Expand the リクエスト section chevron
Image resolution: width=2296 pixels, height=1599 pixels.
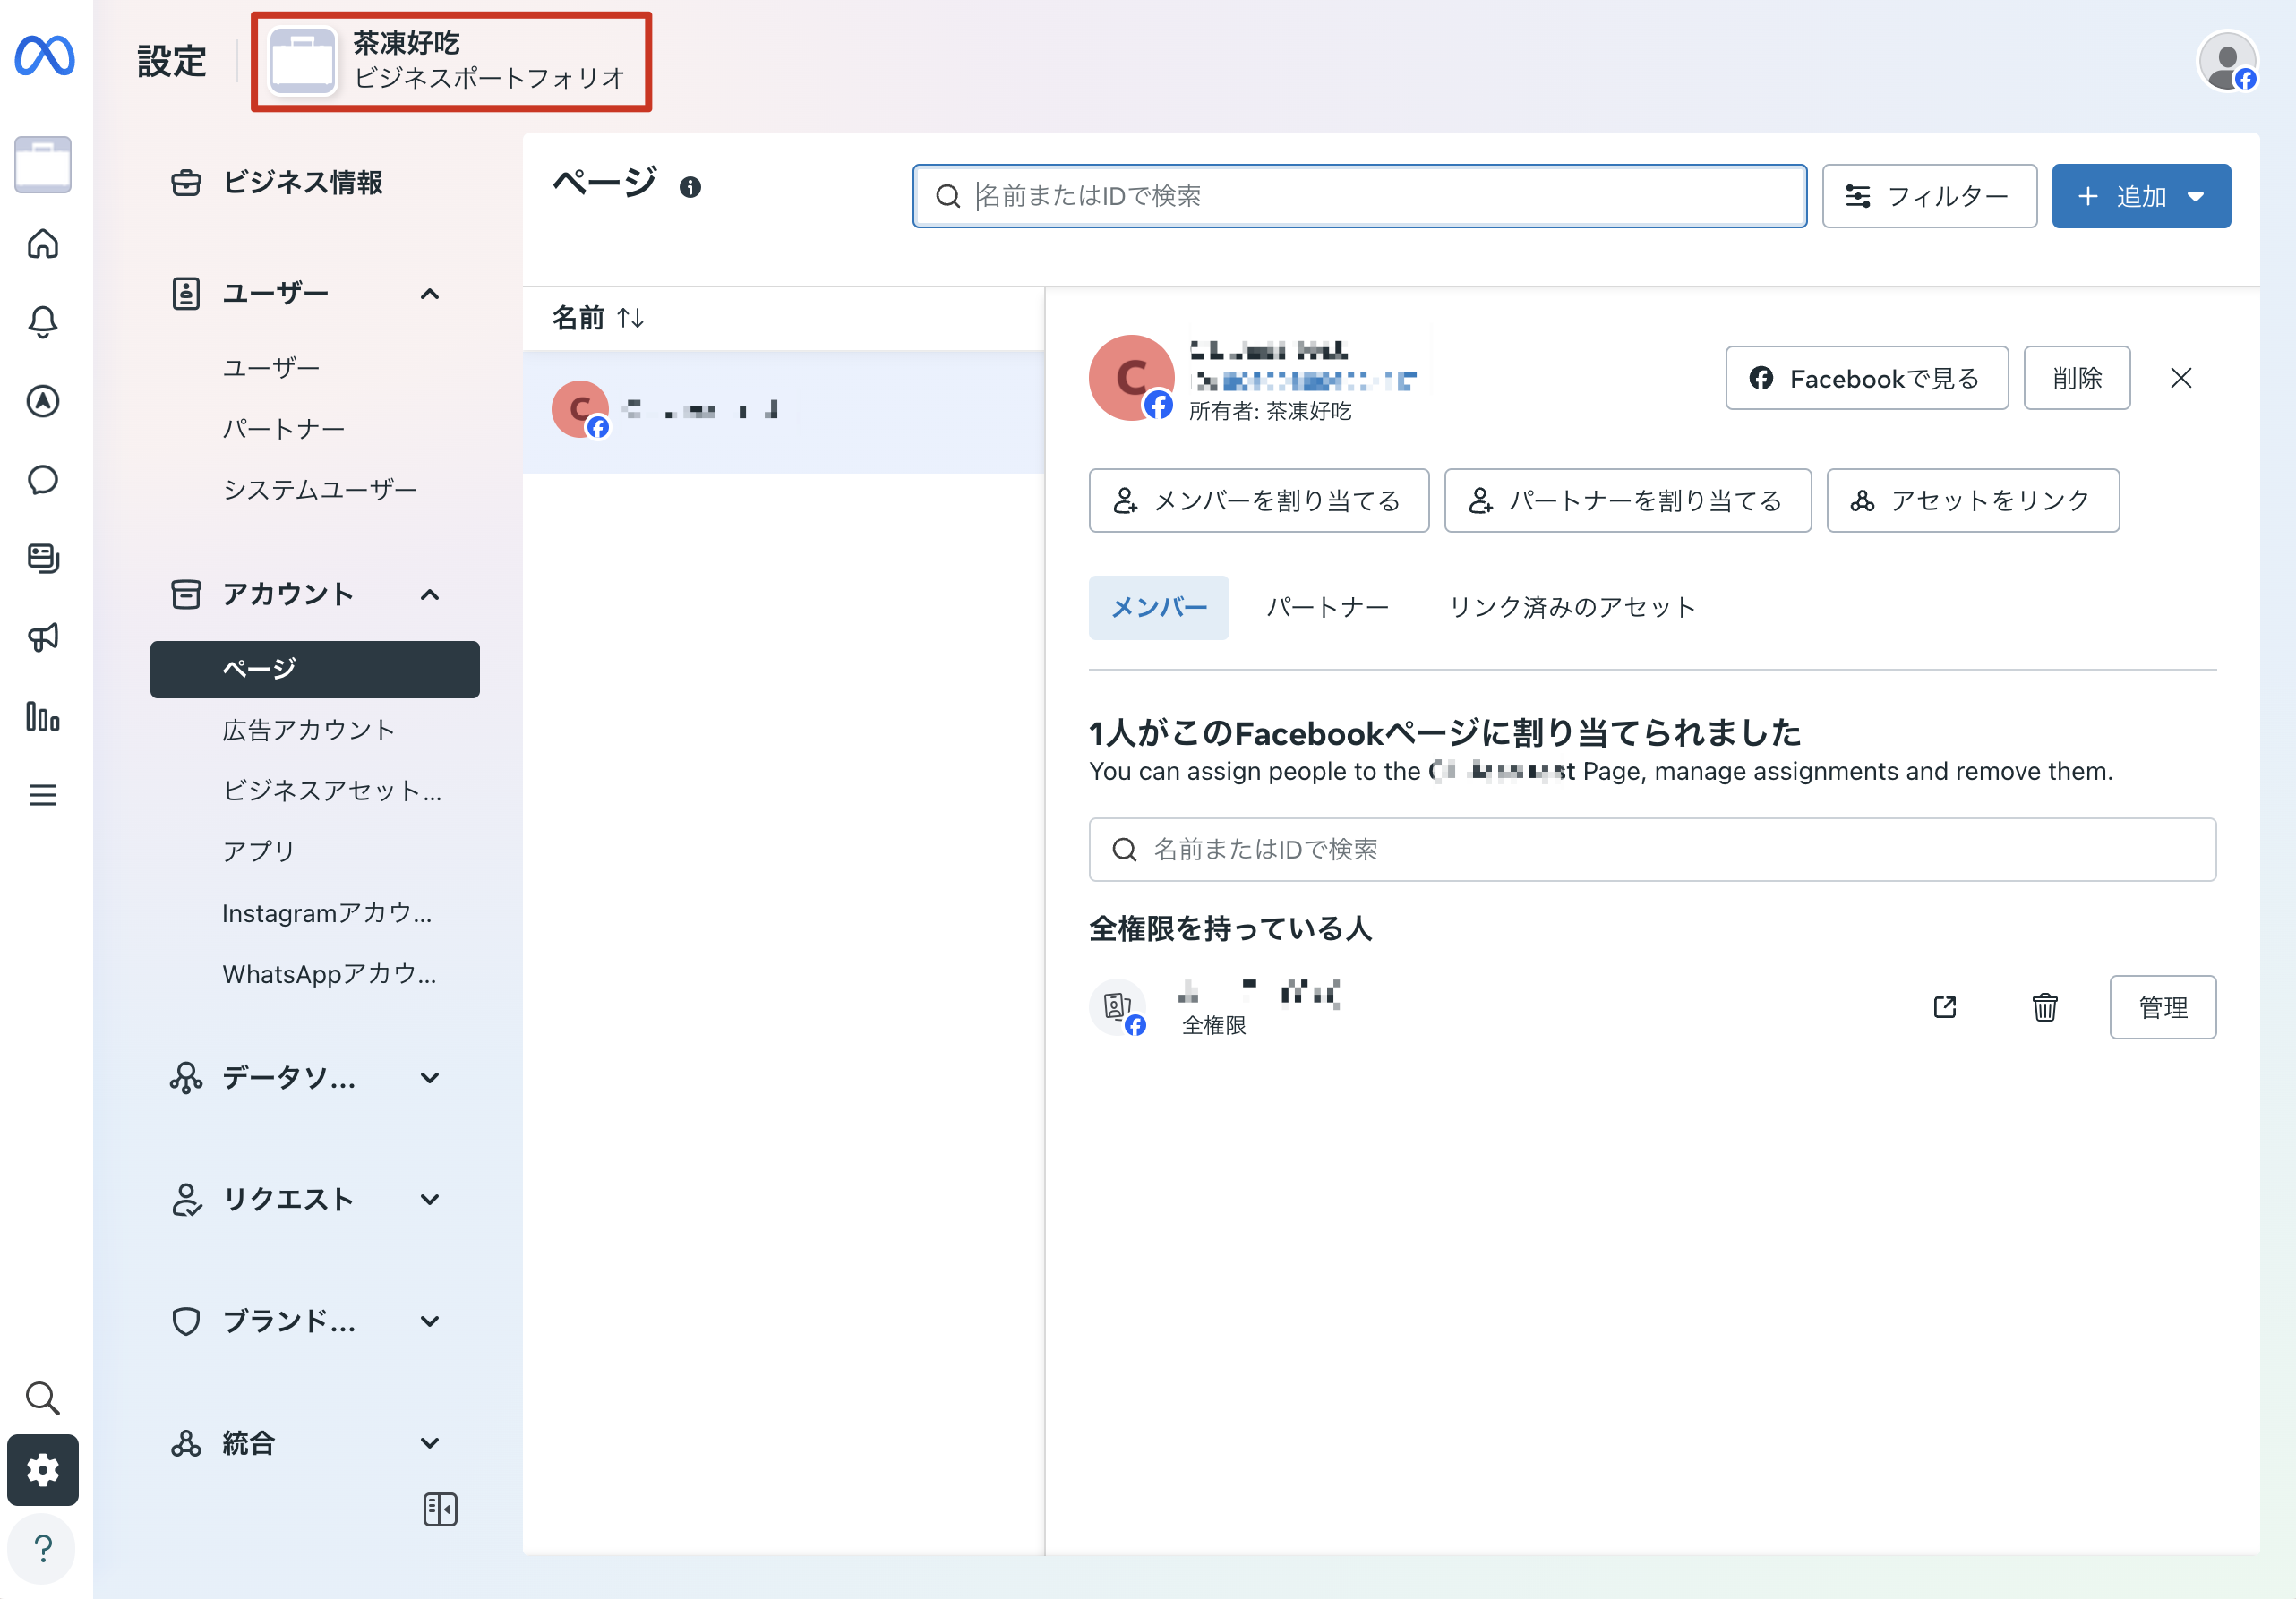(430, 1199)
